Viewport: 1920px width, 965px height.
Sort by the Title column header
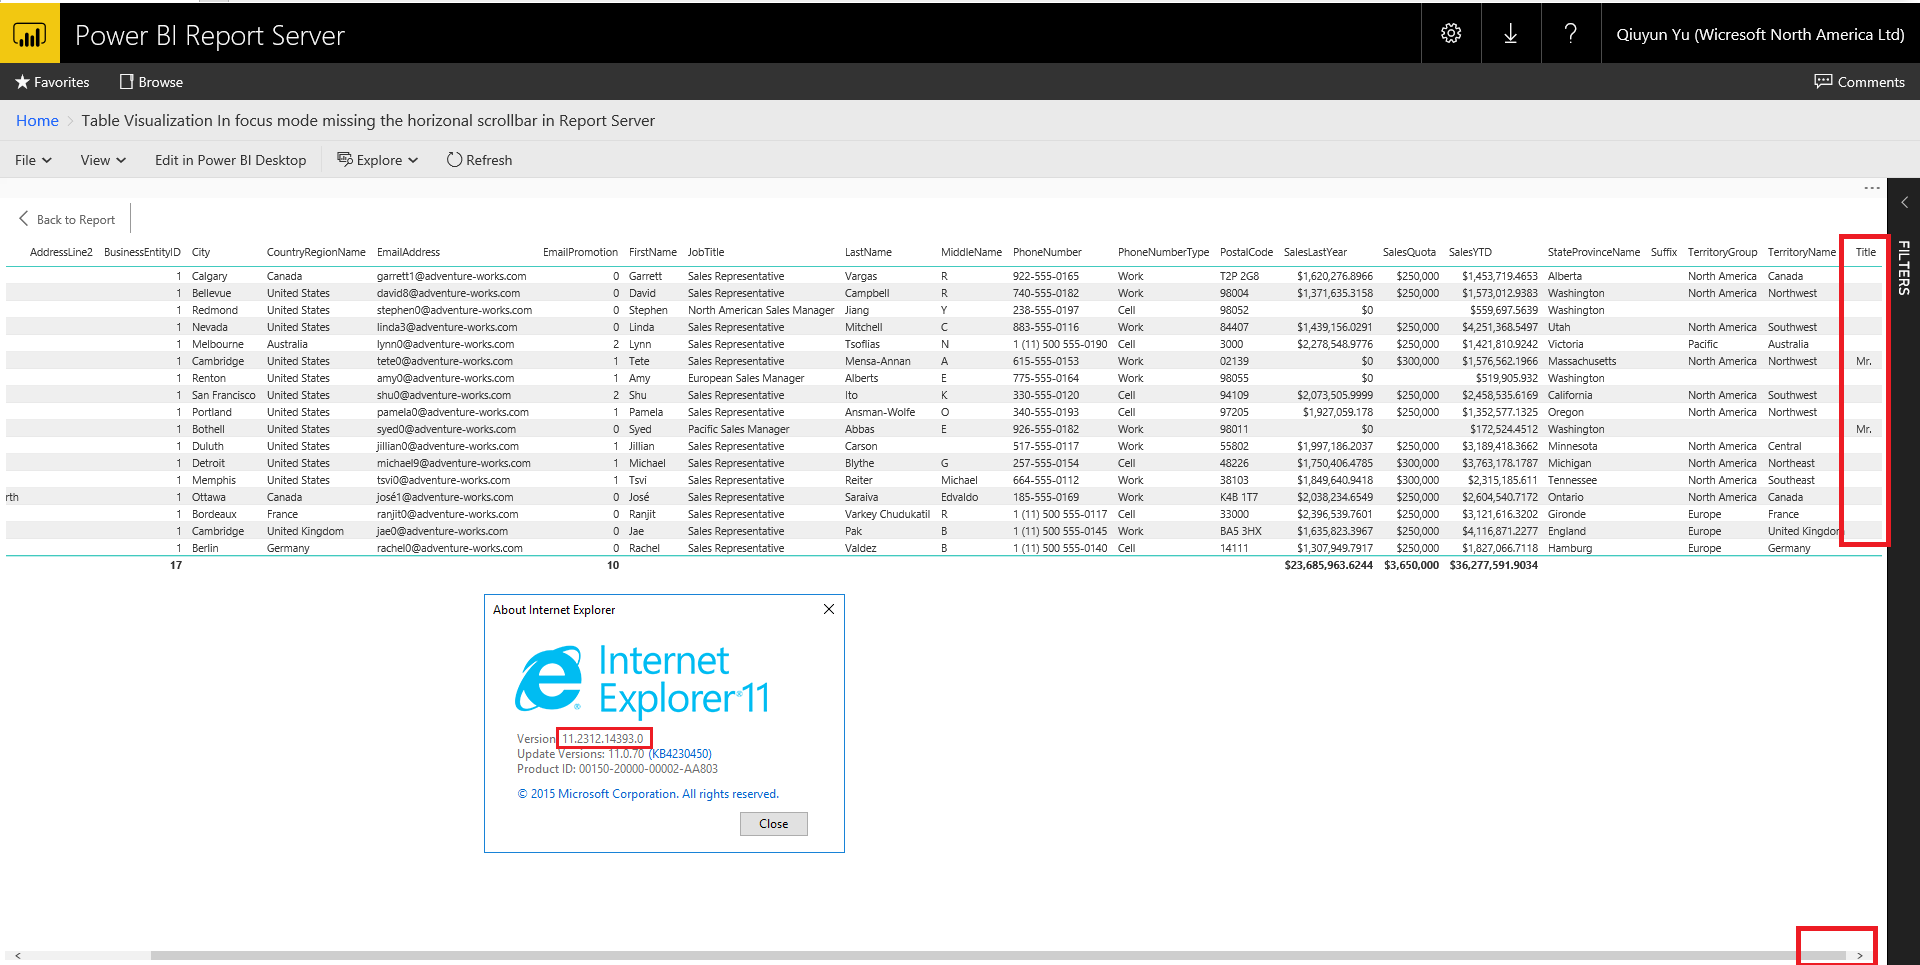(1866, 252)
